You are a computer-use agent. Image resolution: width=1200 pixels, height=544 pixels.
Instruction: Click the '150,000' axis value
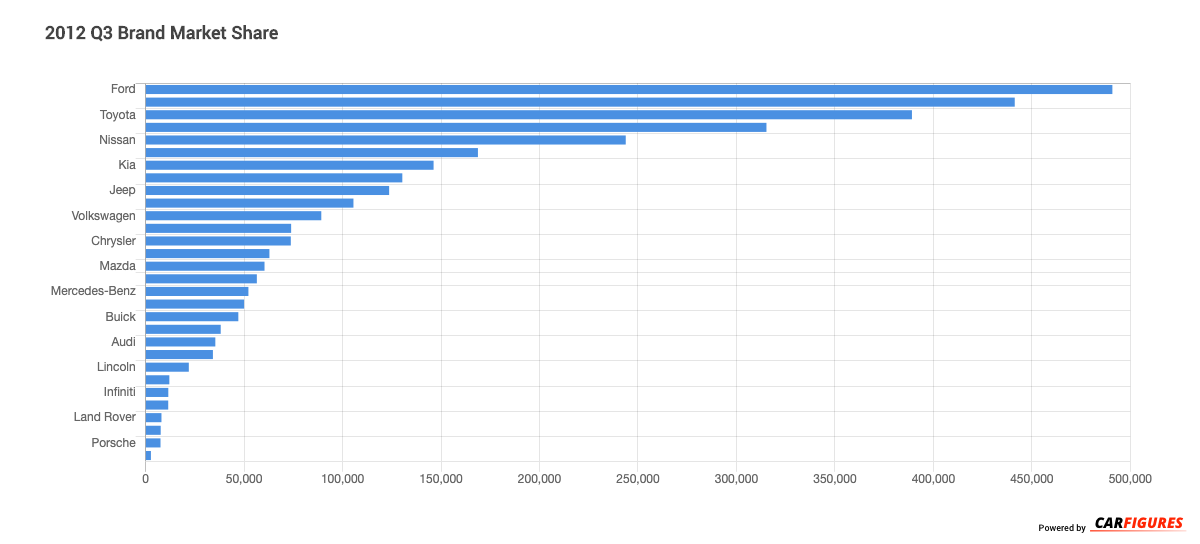(x=441, y=480)
